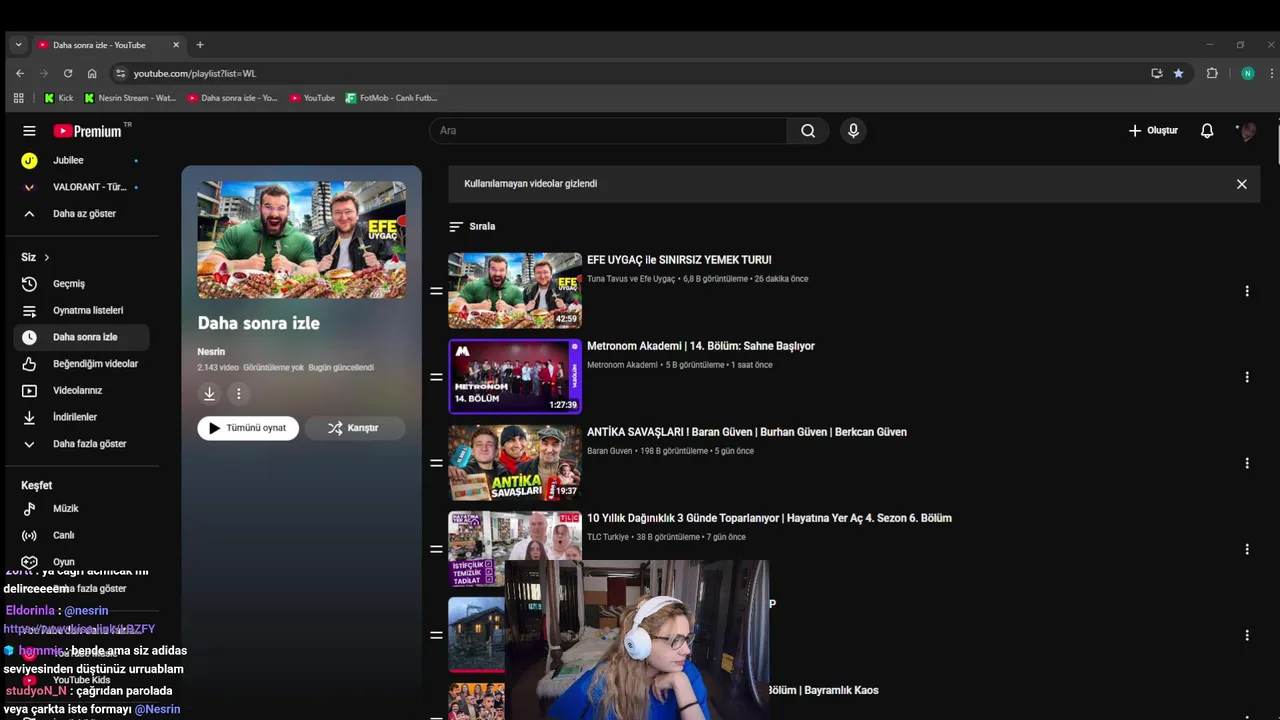
Task: Open Nesrin playlist owner link
Action: (x=211, y=352)
